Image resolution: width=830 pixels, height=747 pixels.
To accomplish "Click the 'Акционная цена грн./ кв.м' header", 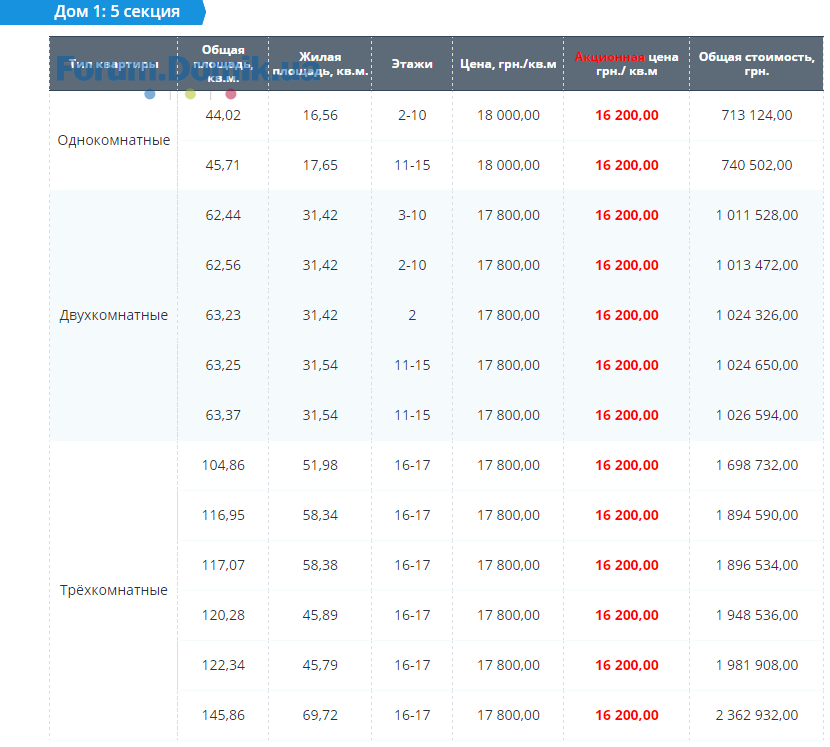I will click(x=627, y=64).
